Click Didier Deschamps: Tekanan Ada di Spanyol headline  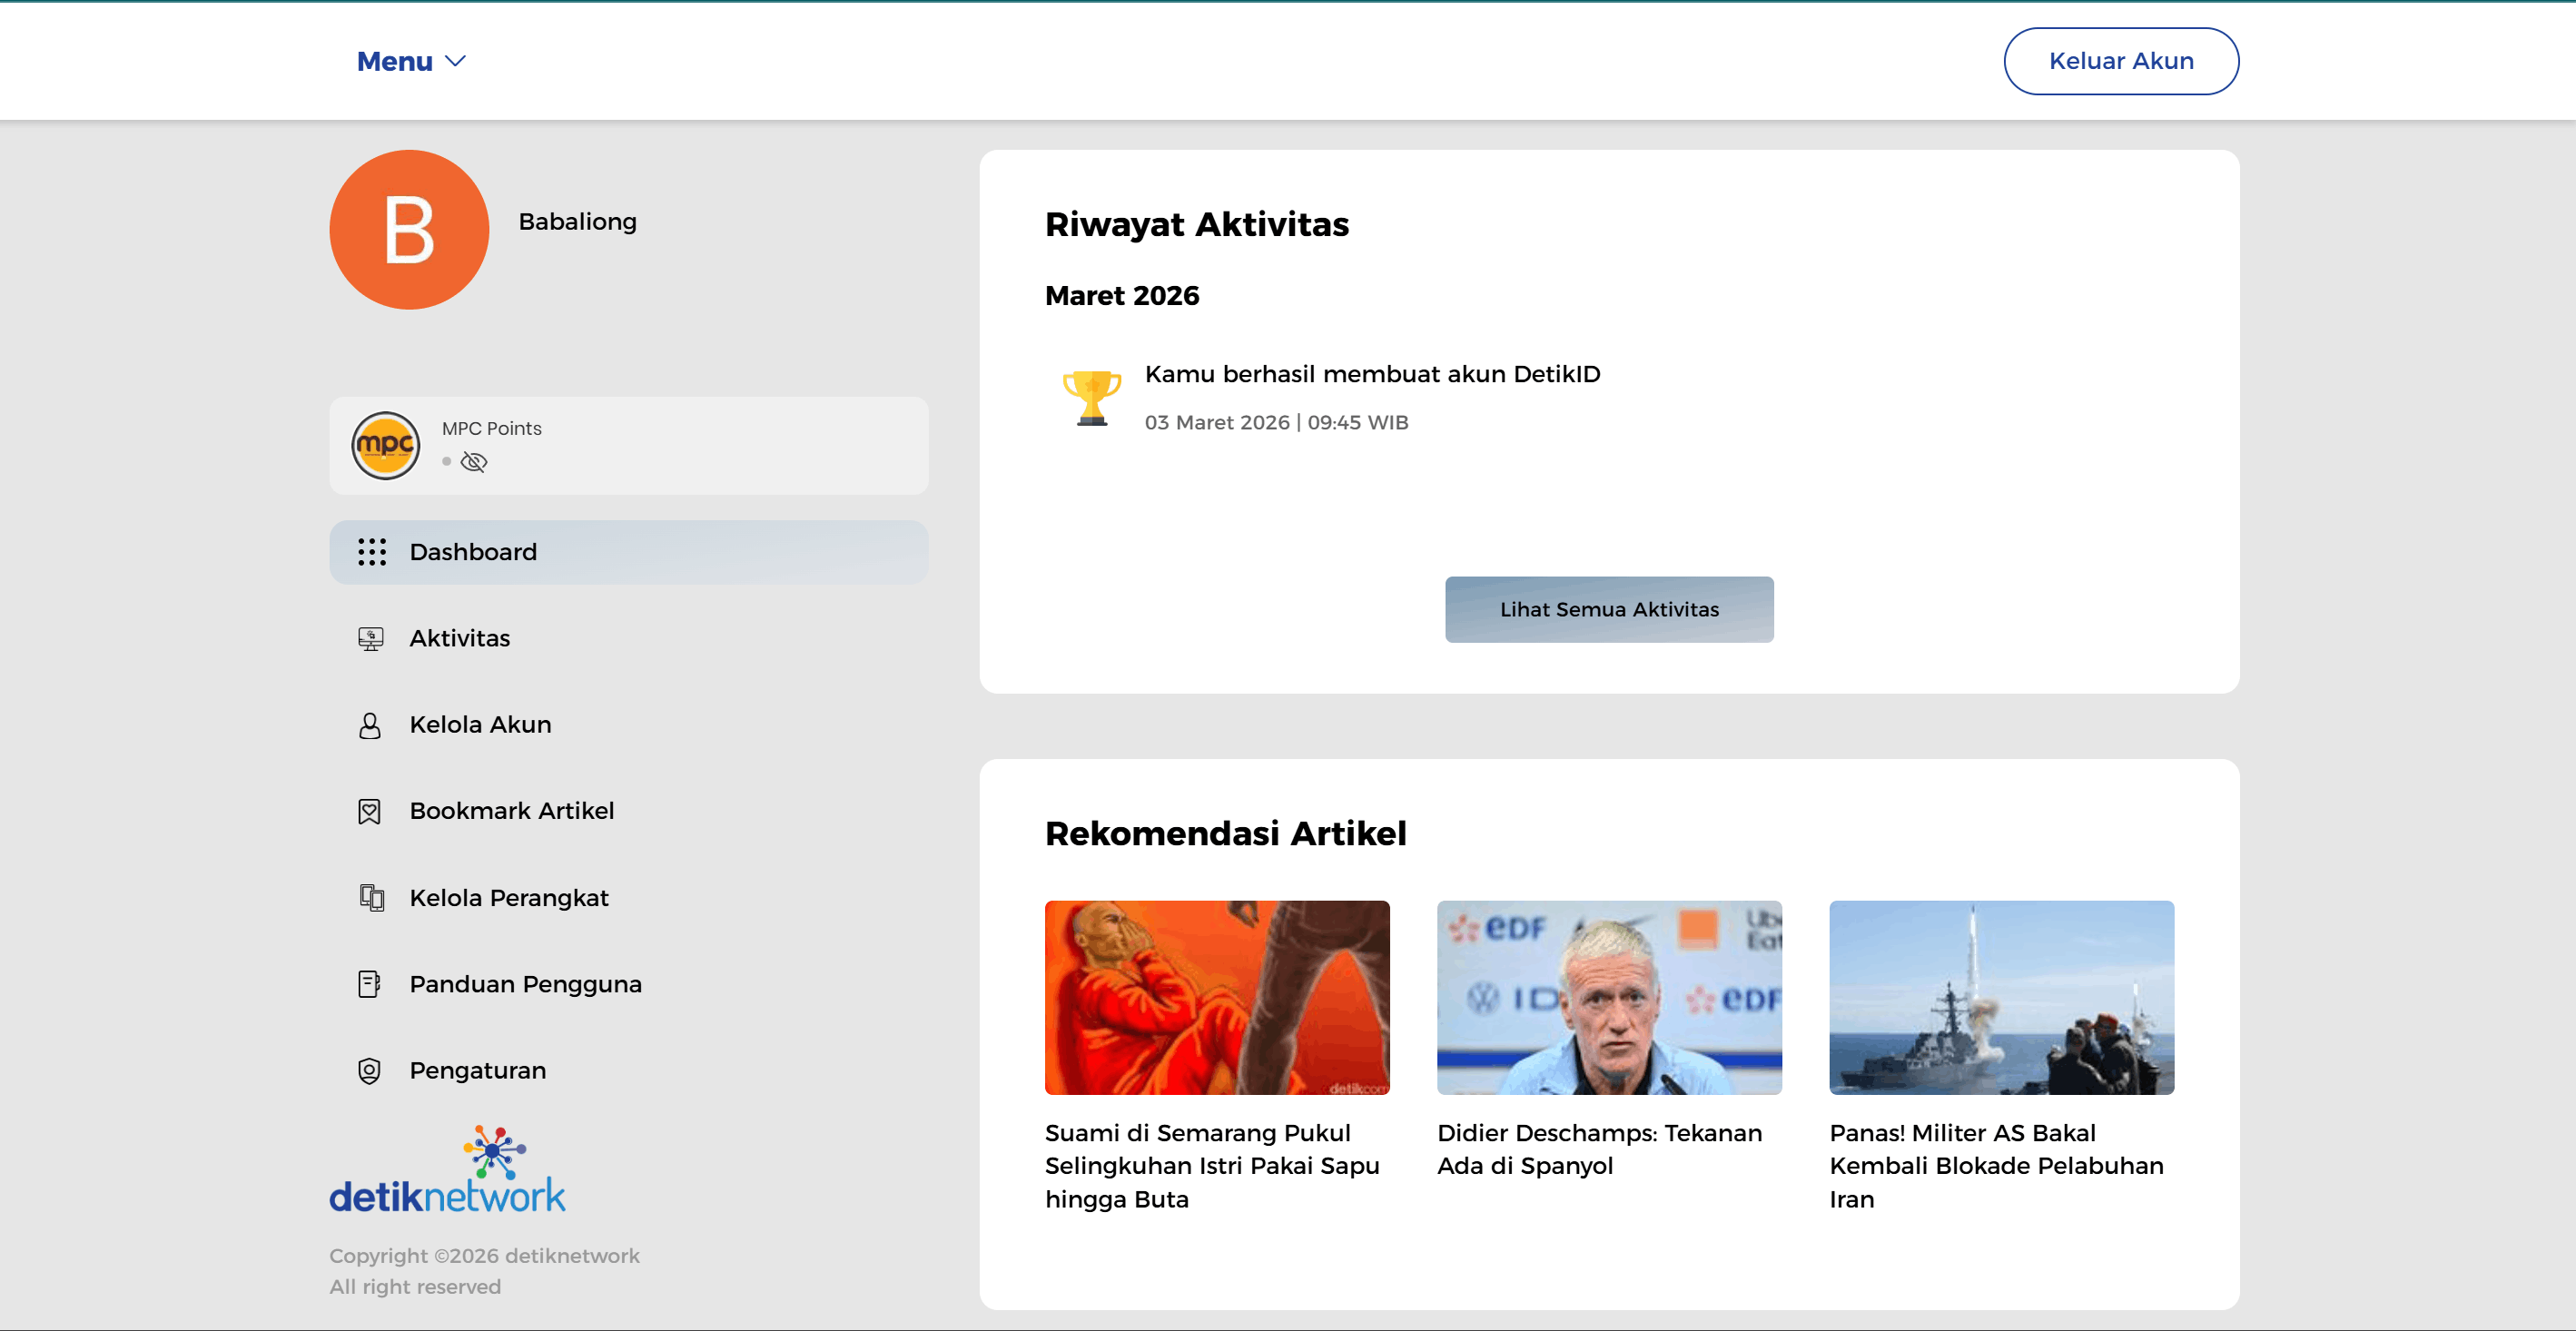(x=1599, y=1149)
